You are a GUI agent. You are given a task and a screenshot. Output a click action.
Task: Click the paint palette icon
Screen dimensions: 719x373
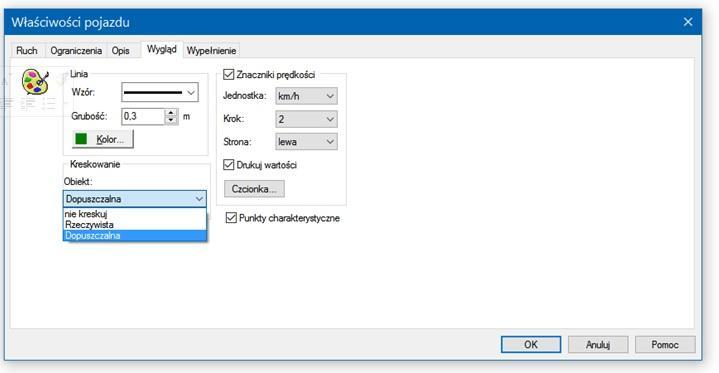35,82
